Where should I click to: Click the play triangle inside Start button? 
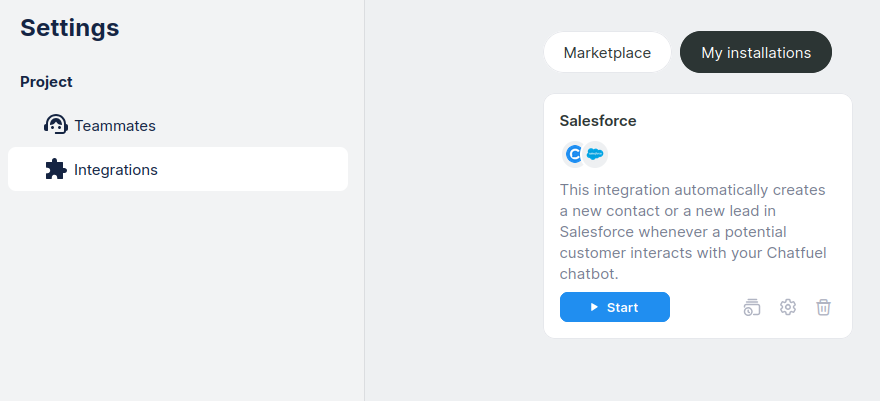[594, 307]
